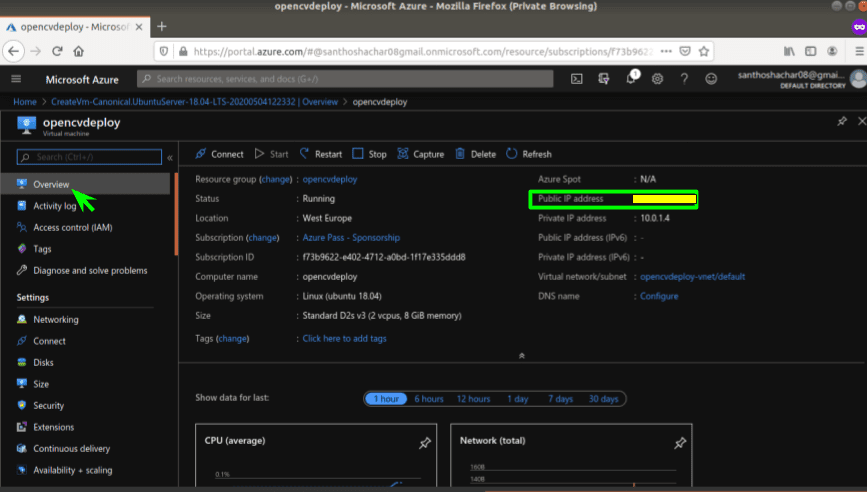Screen dimensions: 867x492
Task: Click Configure DNS name link
Action: [659, 296]
